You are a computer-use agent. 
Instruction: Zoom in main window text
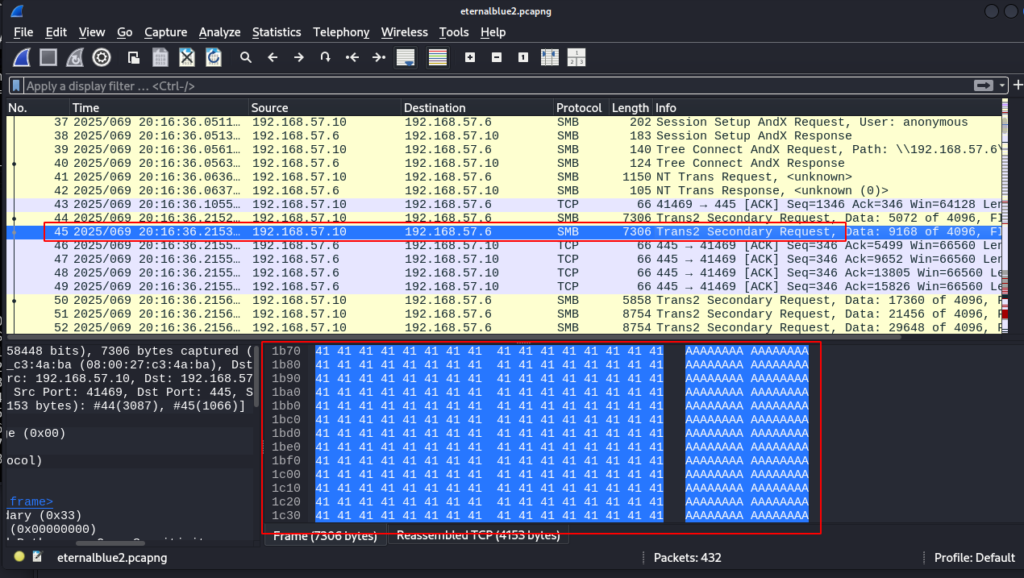point(470,57)
